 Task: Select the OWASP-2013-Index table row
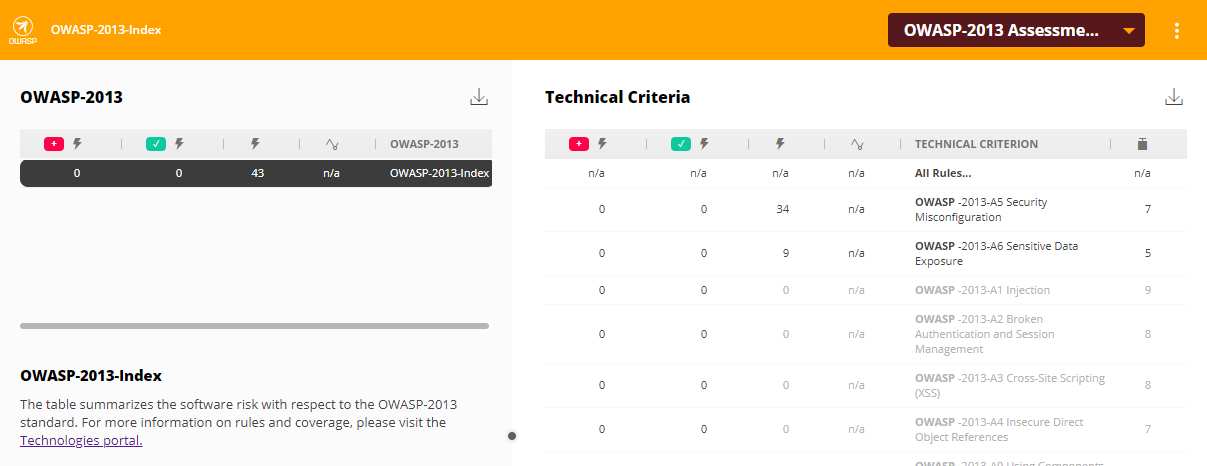256,173
